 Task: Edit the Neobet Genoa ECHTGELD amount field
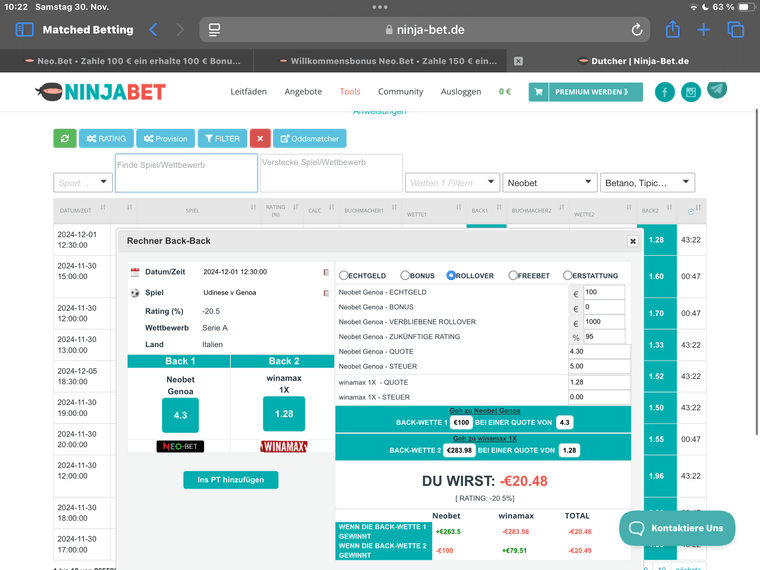click(x=604, y=292)
